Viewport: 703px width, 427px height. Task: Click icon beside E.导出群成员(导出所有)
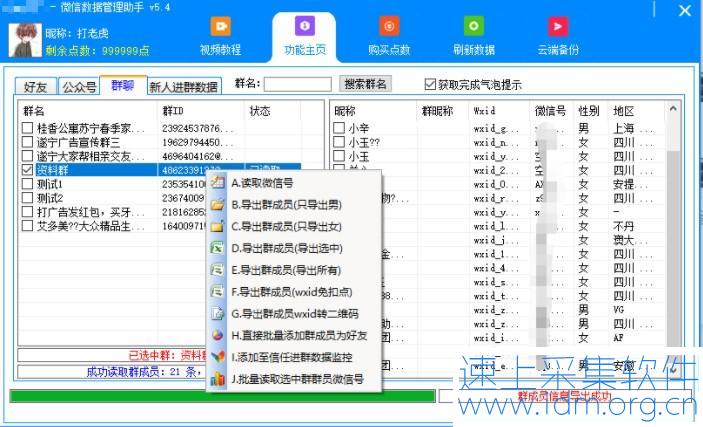click(x=217, y=270)
